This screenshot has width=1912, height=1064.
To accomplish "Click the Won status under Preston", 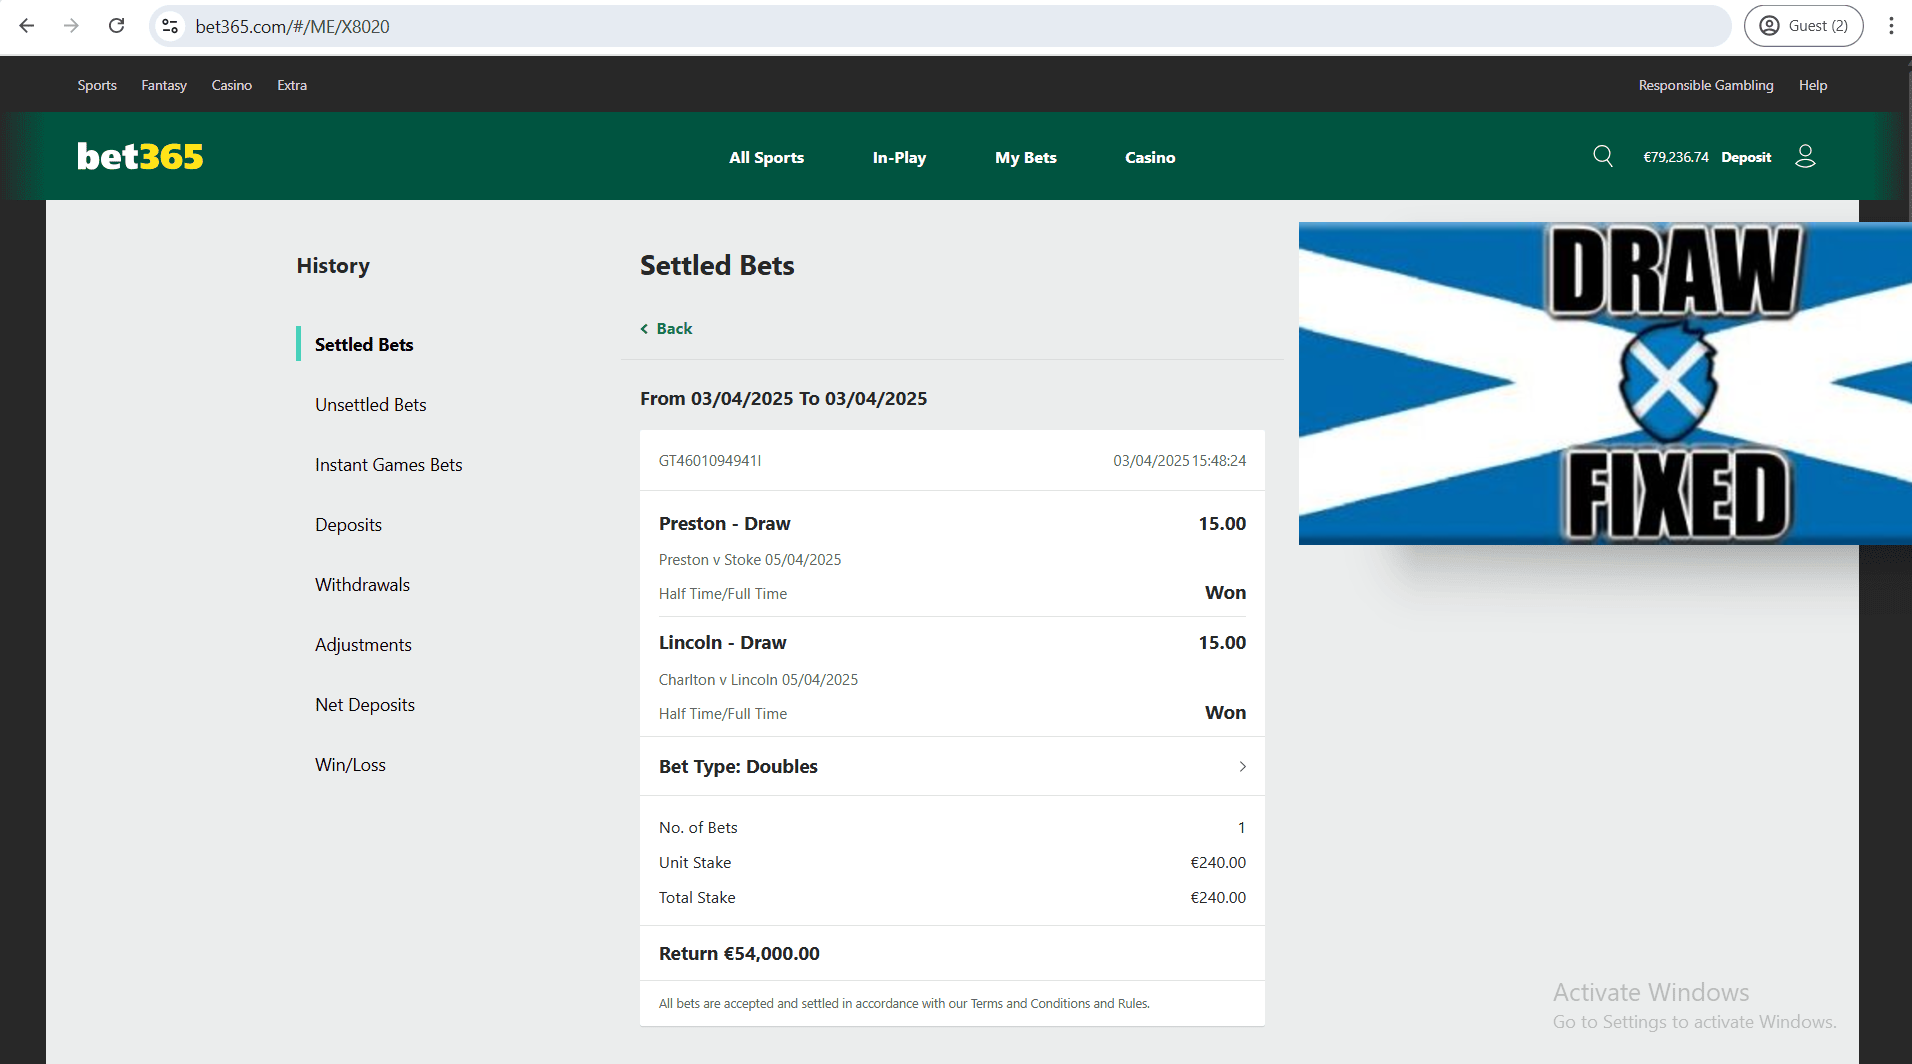I will tap(1225, 592).
